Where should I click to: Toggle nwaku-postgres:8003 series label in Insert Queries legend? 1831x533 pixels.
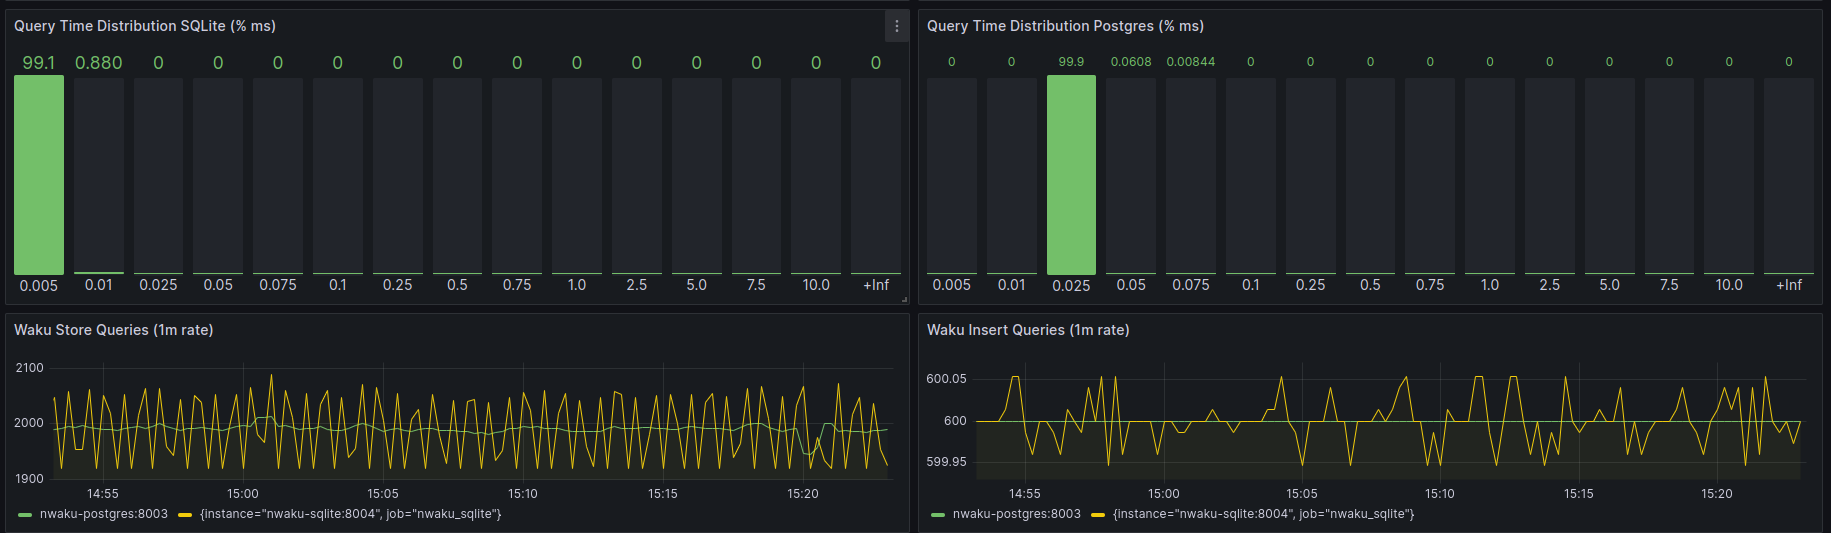point(1016,514)
